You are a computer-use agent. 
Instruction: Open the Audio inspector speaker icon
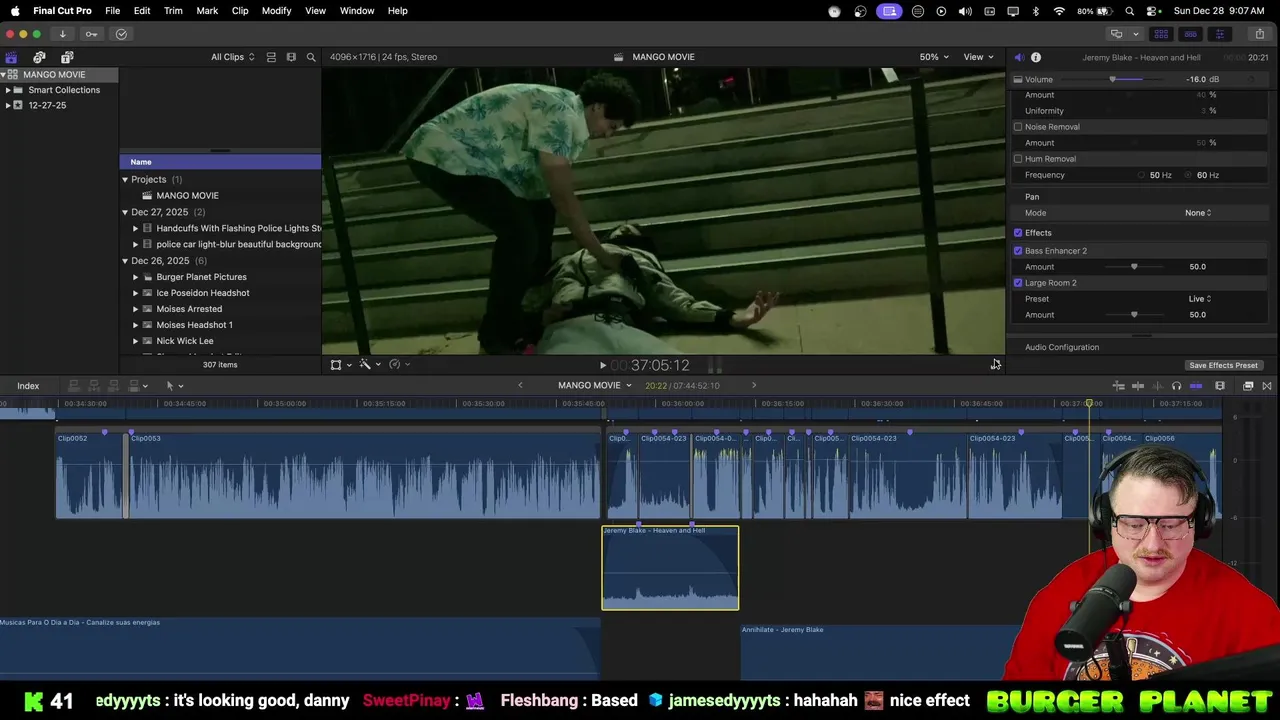point(1018,57)
